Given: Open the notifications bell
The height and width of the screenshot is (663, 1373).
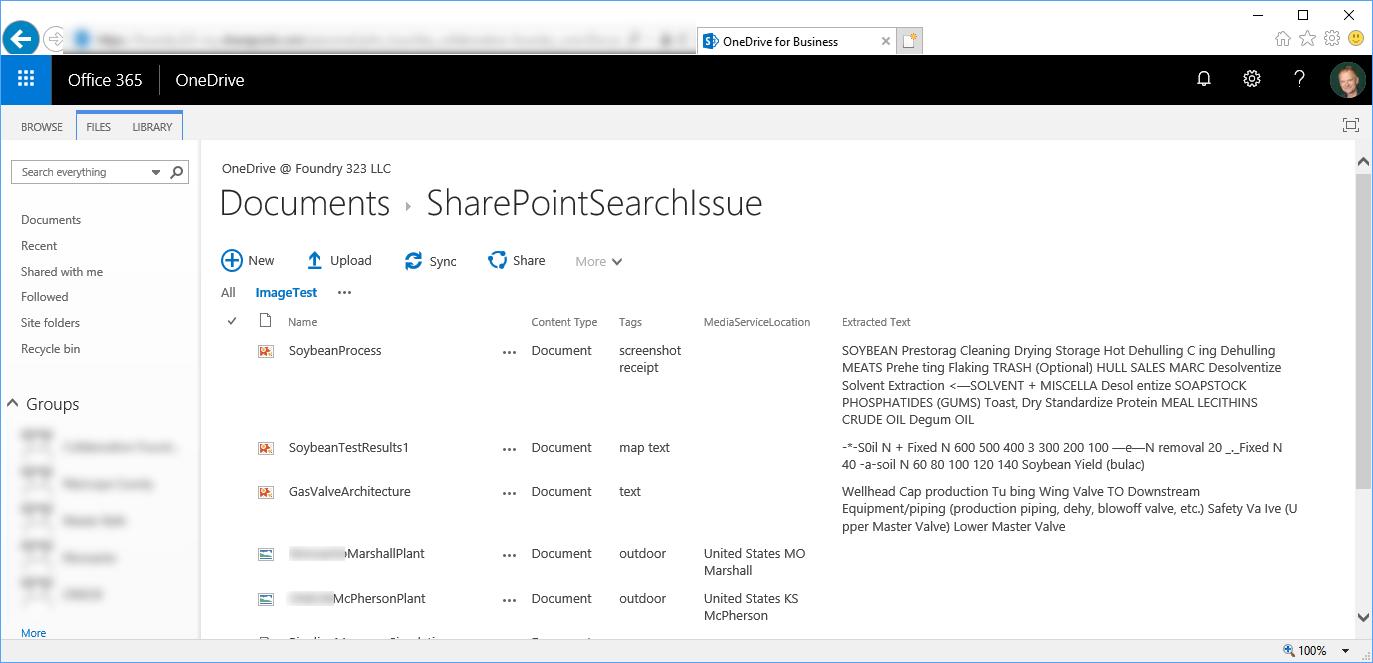Looking at the screenshot, I should point(1204,80).
